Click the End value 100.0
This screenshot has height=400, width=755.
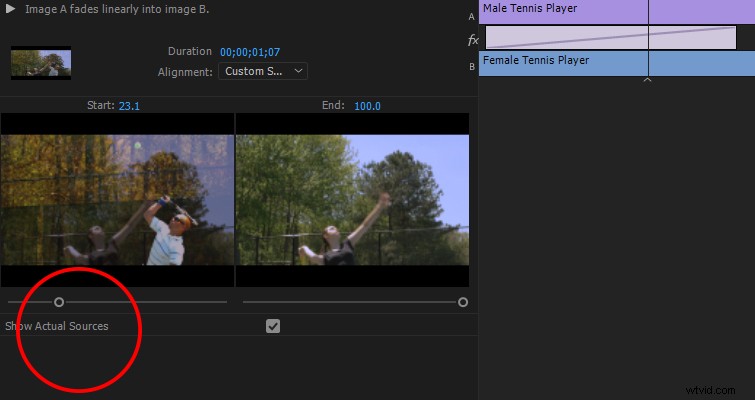pyautogui.click(x=367, y=106)
